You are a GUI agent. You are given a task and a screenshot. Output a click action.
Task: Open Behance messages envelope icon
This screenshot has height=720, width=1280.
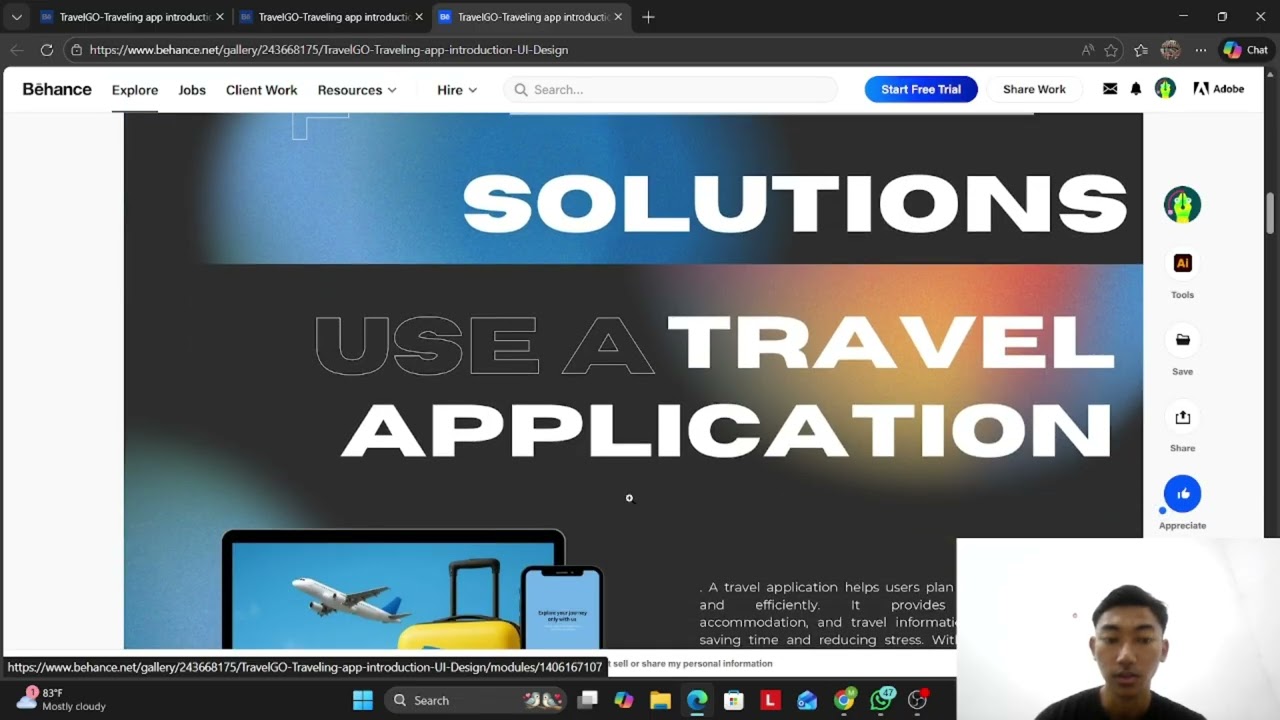(1110, 89)
